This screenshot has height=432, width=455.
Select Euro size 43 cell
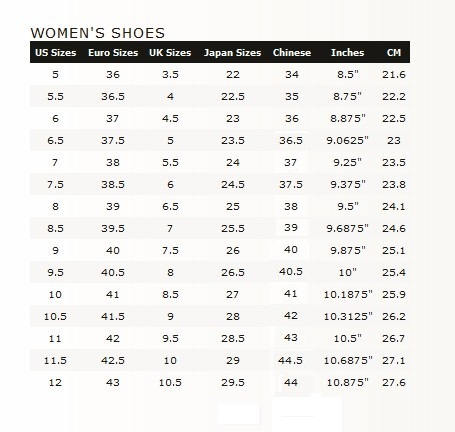click(113, 382)
